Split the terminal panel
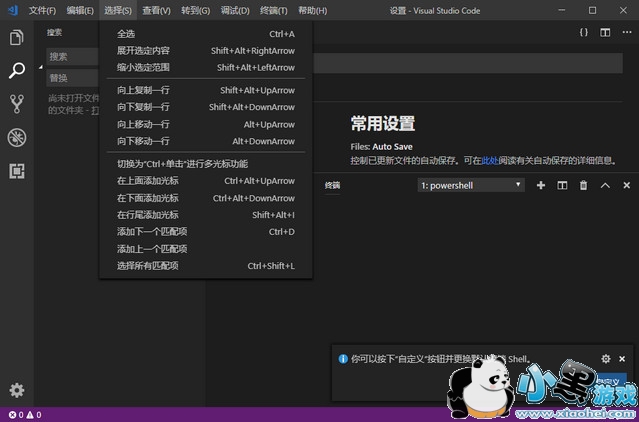The image size is (639, 422). pos(562,185)
